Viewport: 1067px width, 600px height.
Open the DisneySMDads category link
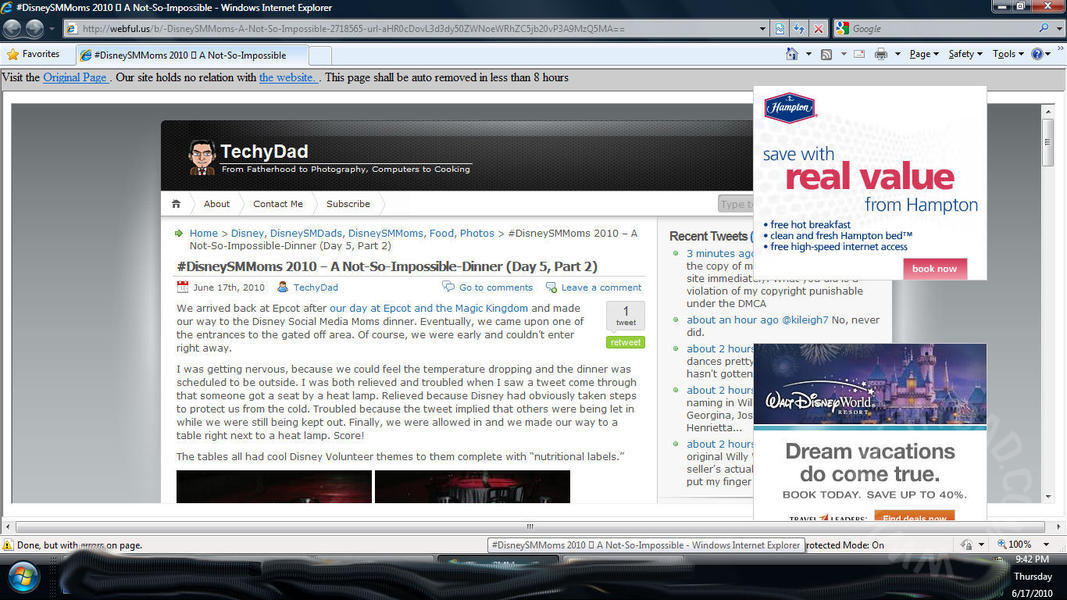(x=306, y=233)
